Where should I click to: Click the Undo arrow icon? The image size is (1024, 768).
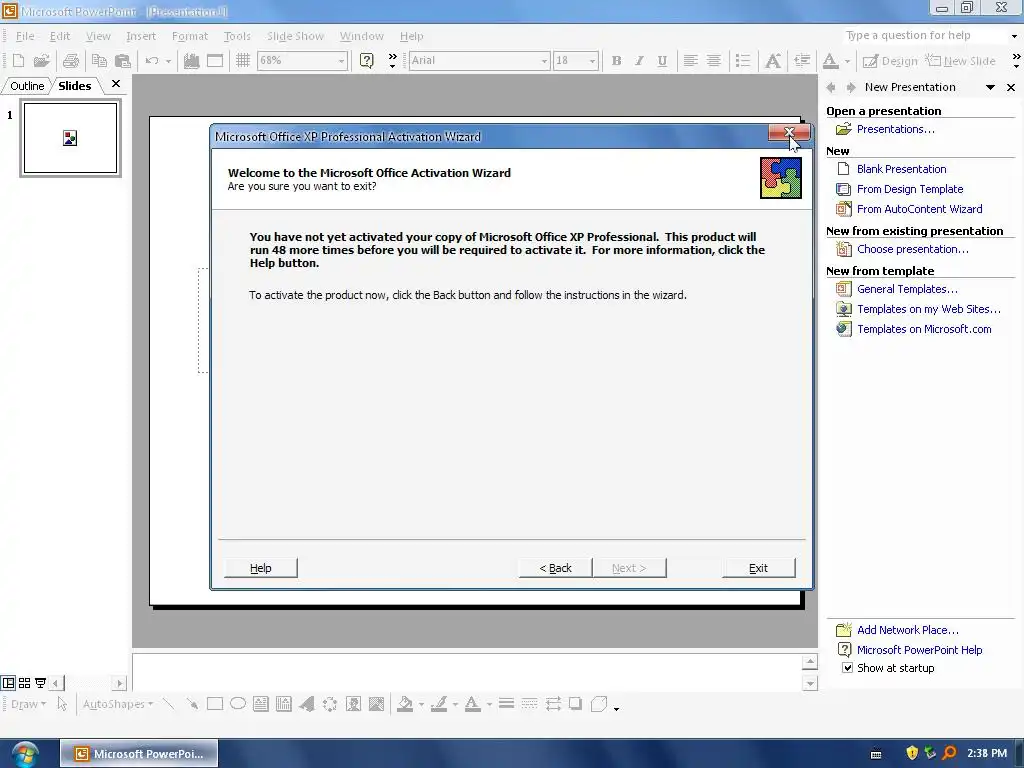(x=152, y=61)
